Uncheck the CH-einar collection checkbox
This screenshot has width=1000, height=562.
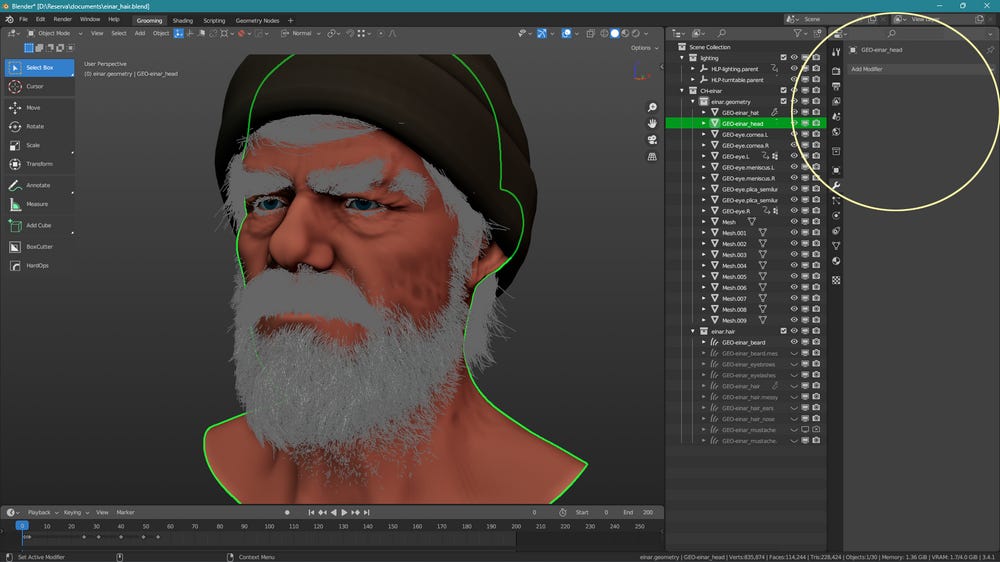tap(783, 90)
